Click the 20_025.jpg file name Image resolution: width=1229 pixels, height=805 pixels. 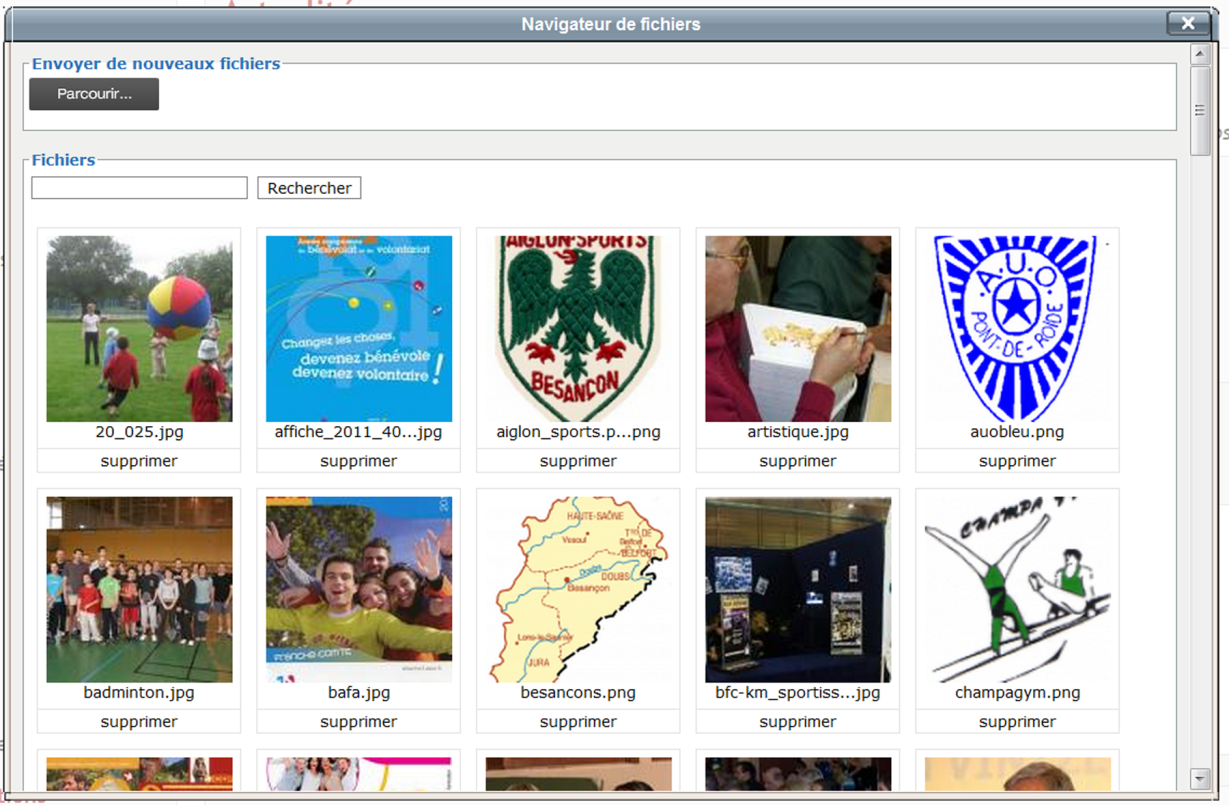[x=139, y=432]
